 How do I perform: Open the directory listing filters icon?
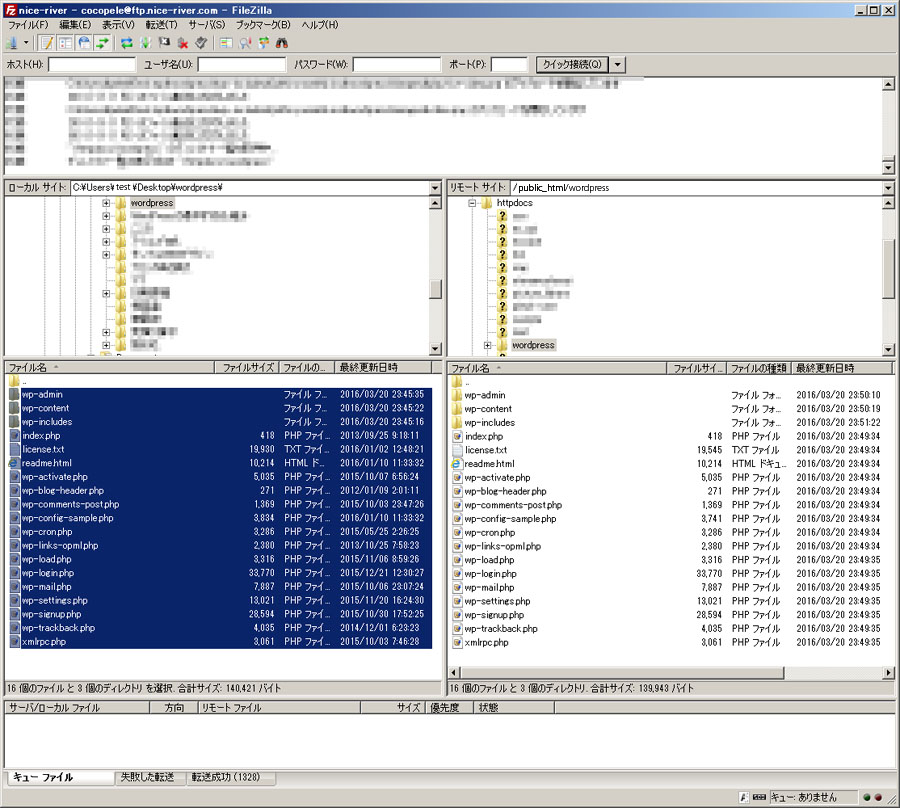pyautogui.click(x=226, y=43)
